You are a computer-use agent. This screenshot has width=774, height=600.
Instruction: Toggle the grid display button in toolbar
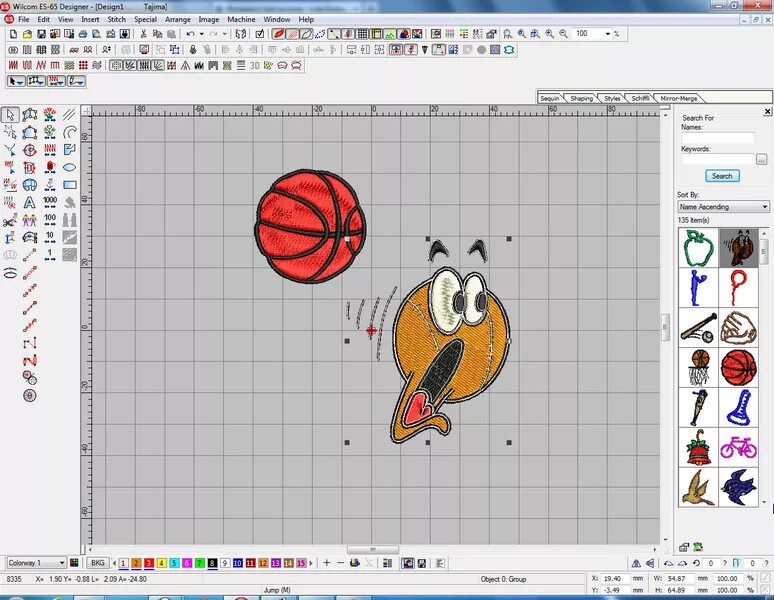[x=363, y=34]
